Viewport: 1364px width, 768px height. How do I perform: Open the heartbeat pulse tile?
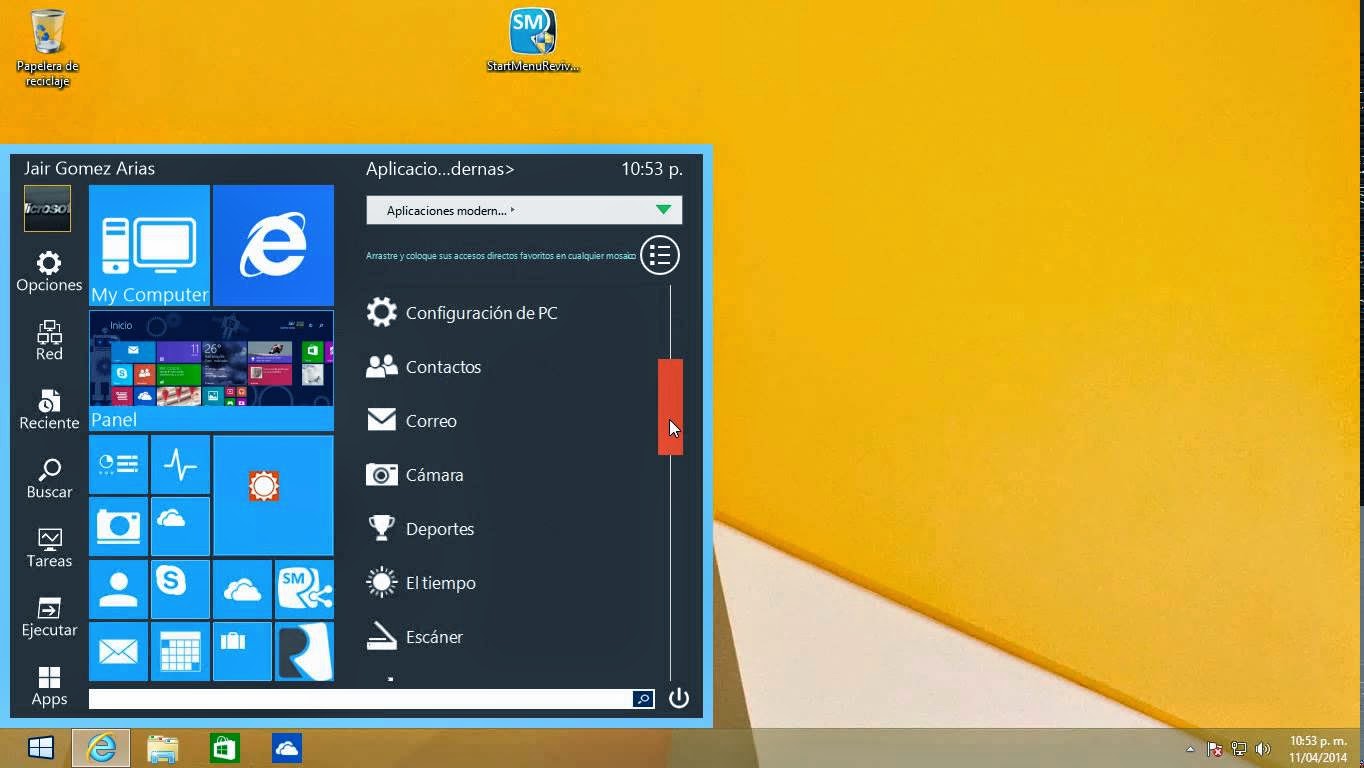pos(180,464)
